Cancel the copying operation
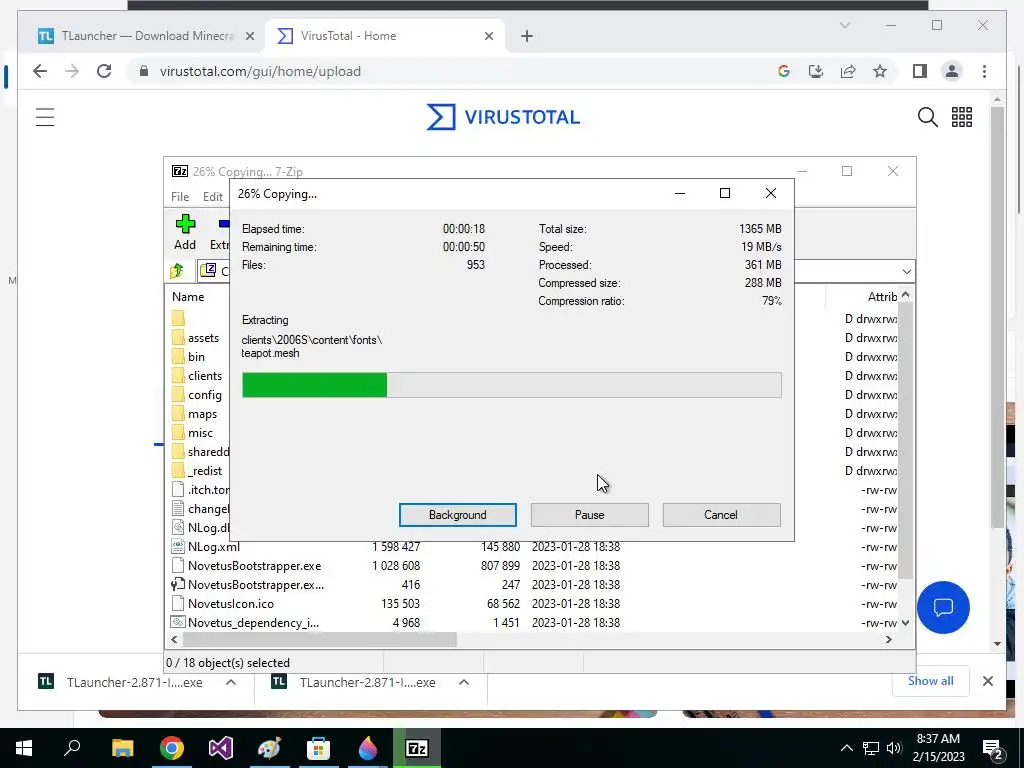 click(x=721, y=515)
